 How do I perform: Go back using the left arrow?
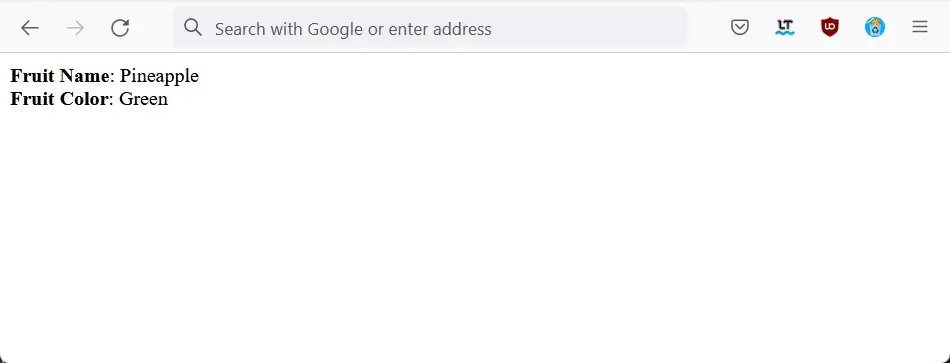(x=30, y=28)
